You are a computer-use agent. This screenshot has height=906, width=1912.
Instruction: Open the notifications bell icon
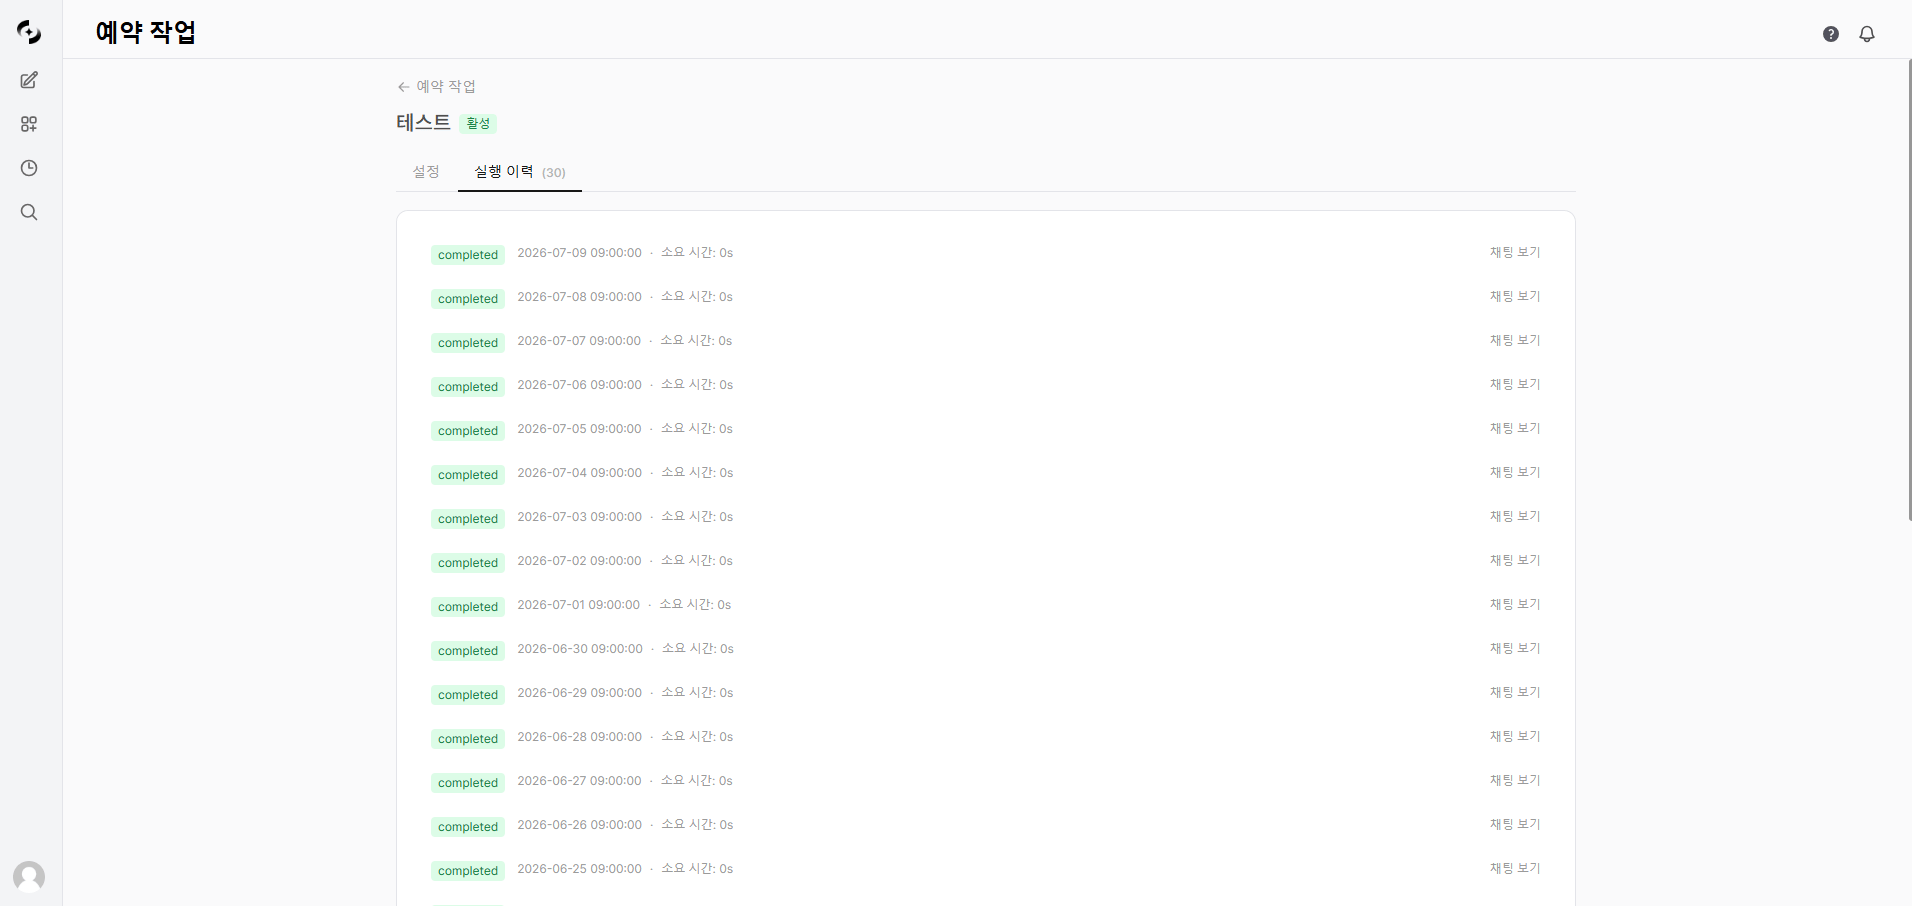tap(1867, 34)
